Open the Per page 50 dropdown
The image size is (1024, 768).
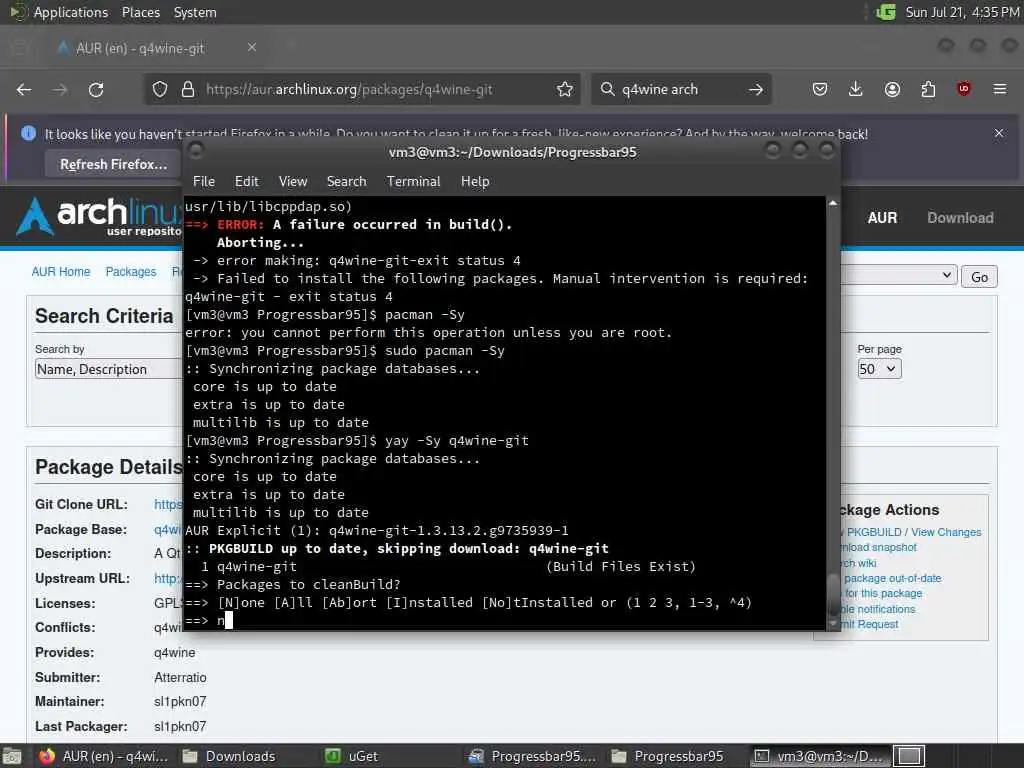coord(879,369)
